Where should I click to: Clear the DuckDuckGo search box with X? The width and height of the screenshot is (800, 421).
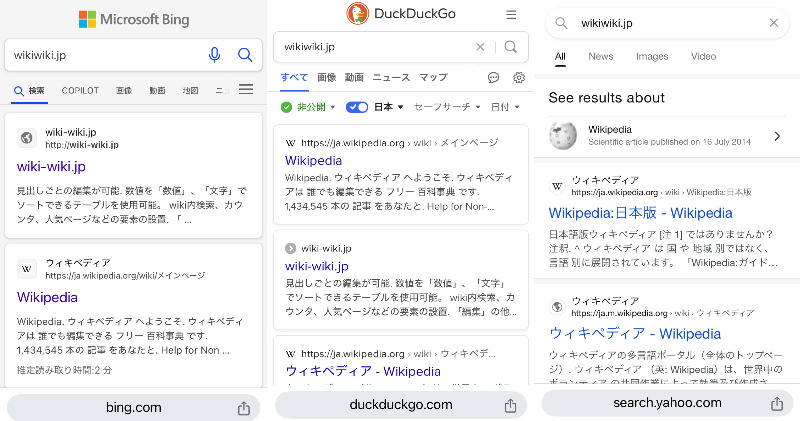(x=480, y=46)
